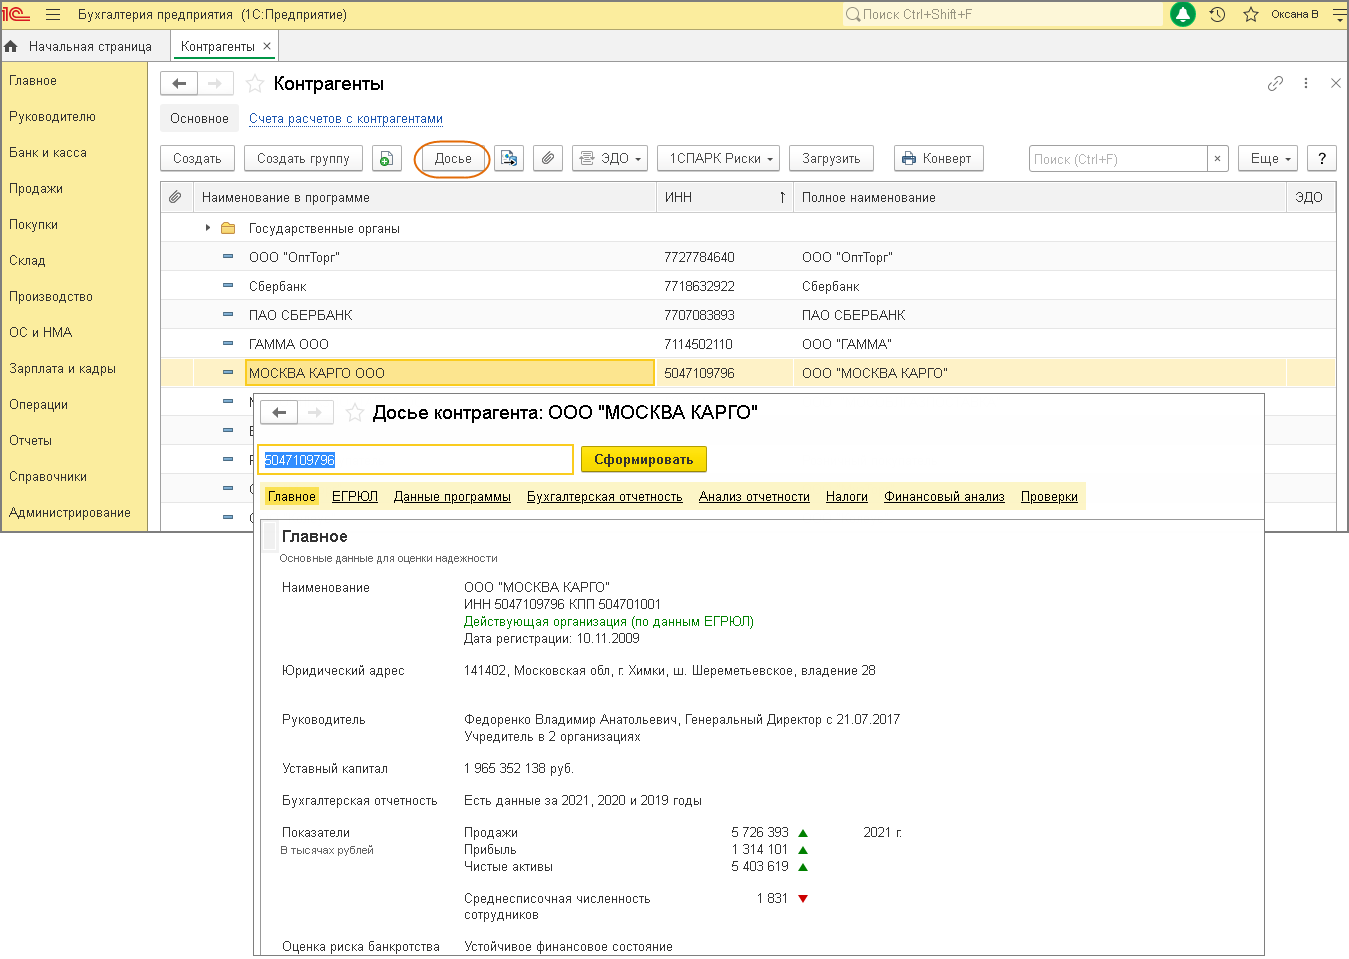Open the ЭДО dropdown
Image resolution: width=1349 pixels, height=959 pixels.
[x=610, y=158]
